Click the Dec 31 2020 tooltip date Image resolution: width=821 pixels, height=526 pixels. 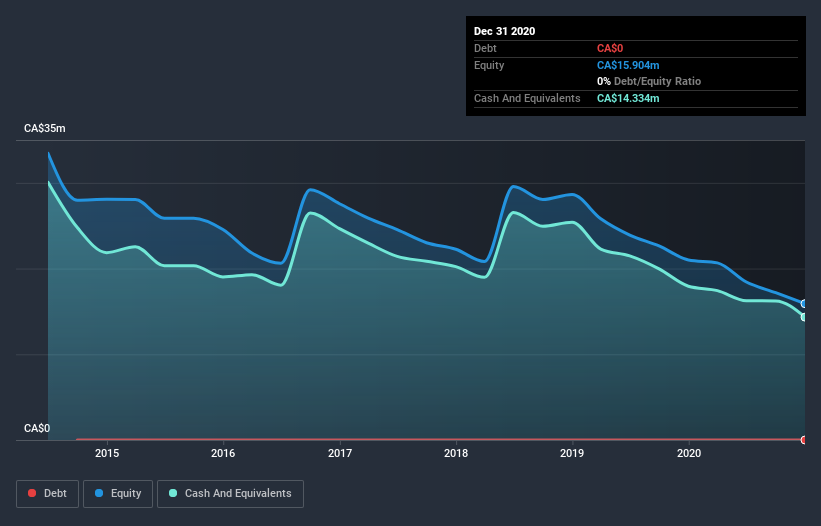tap(504, 31)
